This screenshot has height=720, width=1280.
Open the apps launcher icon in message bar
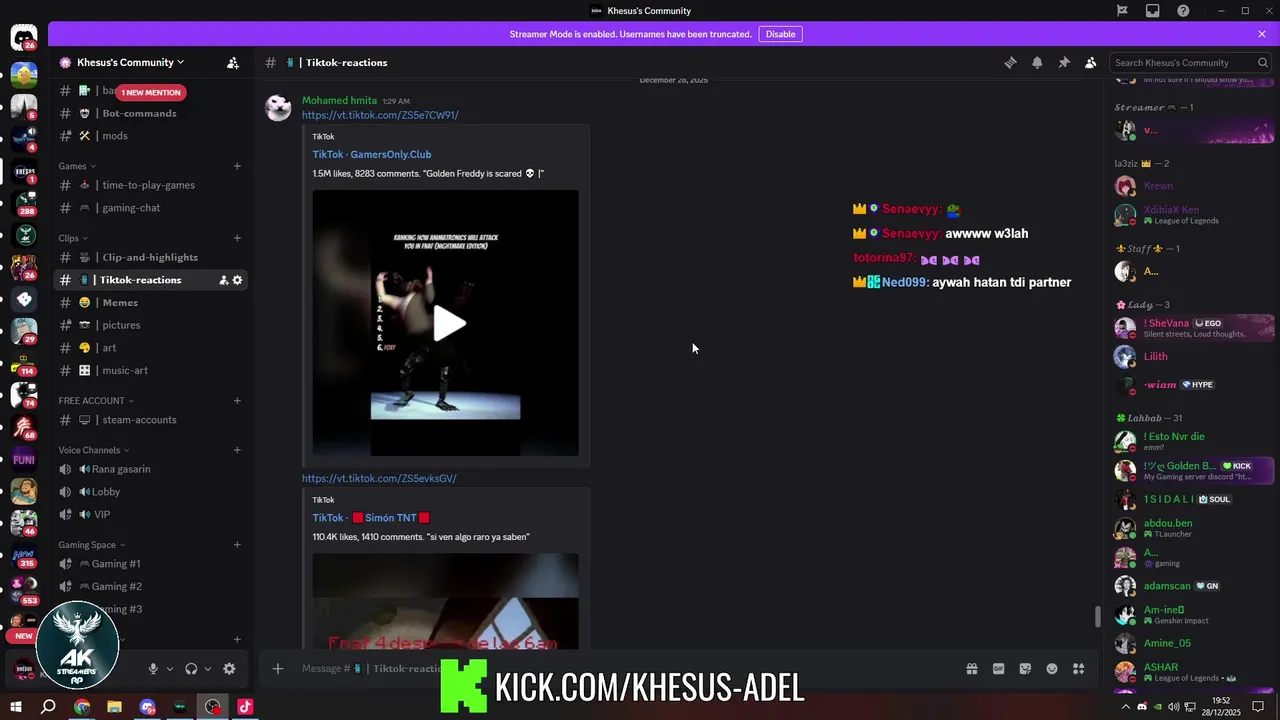(1078, 669)
